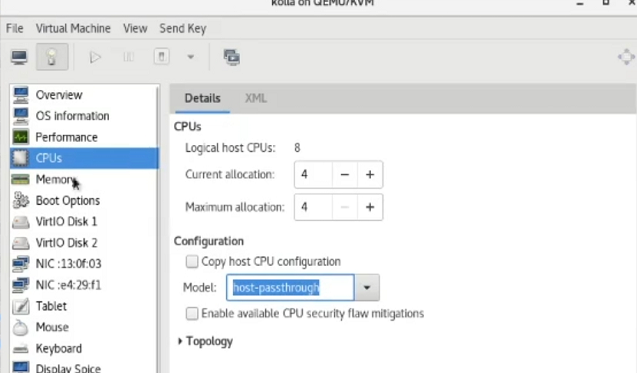Viewport: 637px width, 373px height.
Task: Open shutdown options dropdown arrow in toolbar
Action: [x=191, y=57]
